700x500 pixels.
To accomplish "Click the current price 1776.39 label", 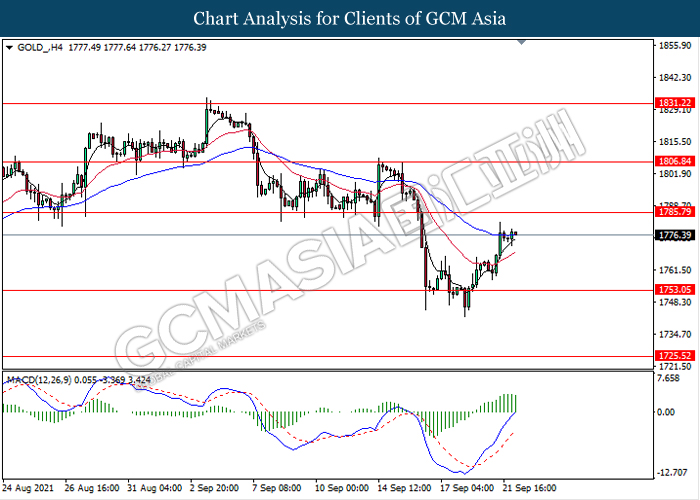I will 675,235.
